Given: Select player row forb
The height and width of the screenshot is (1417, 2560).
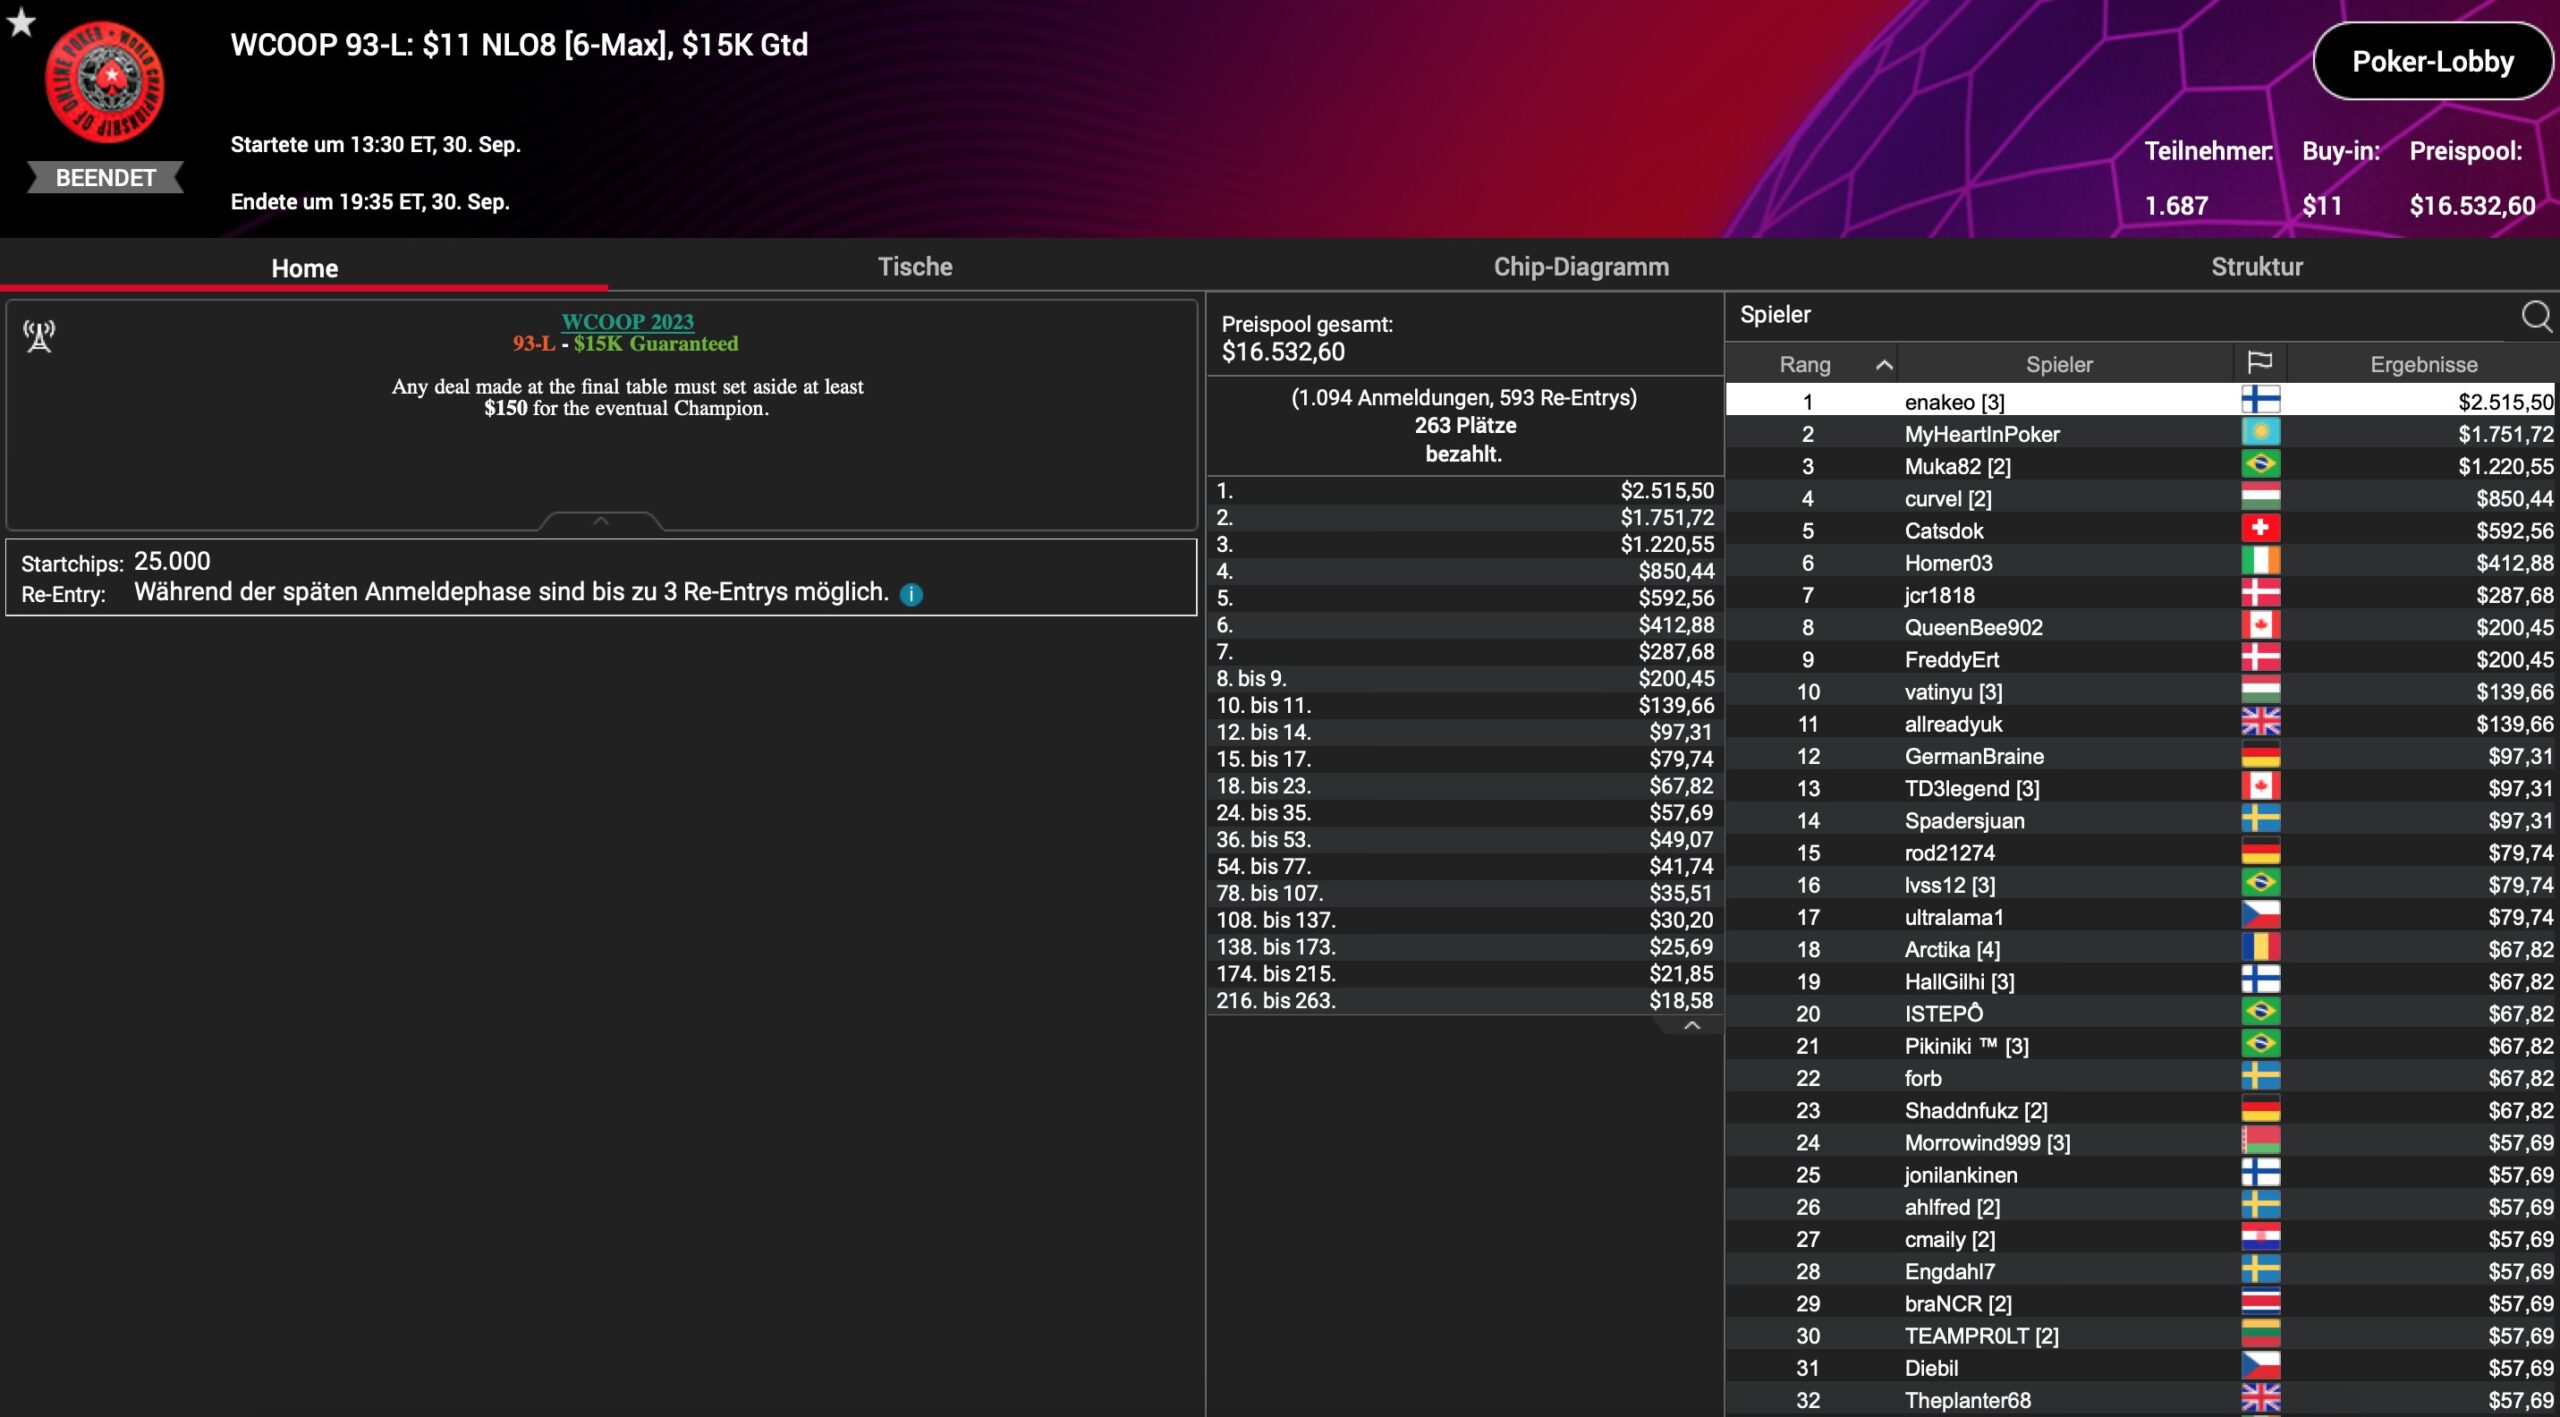Looking at the screenshot, I should [x=2140, y=1078].
